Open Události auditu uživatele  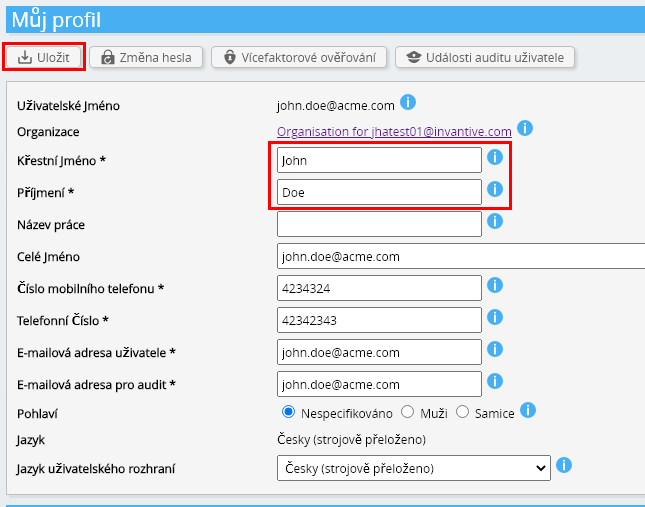485,57
